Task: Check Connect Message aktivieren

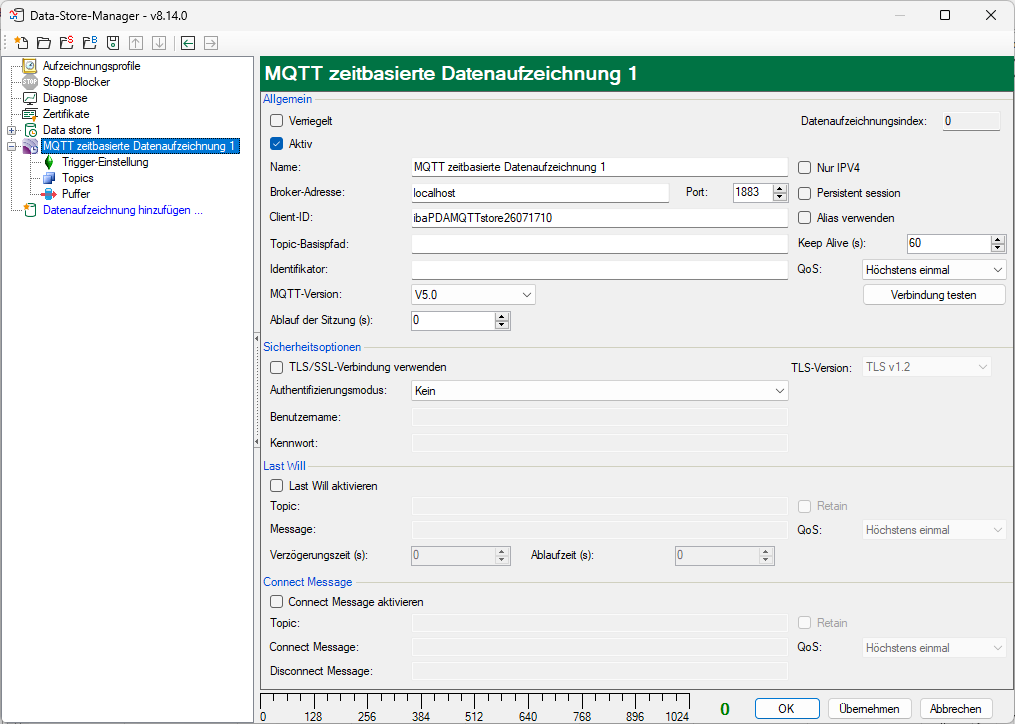Action: [x=276, y=602]
